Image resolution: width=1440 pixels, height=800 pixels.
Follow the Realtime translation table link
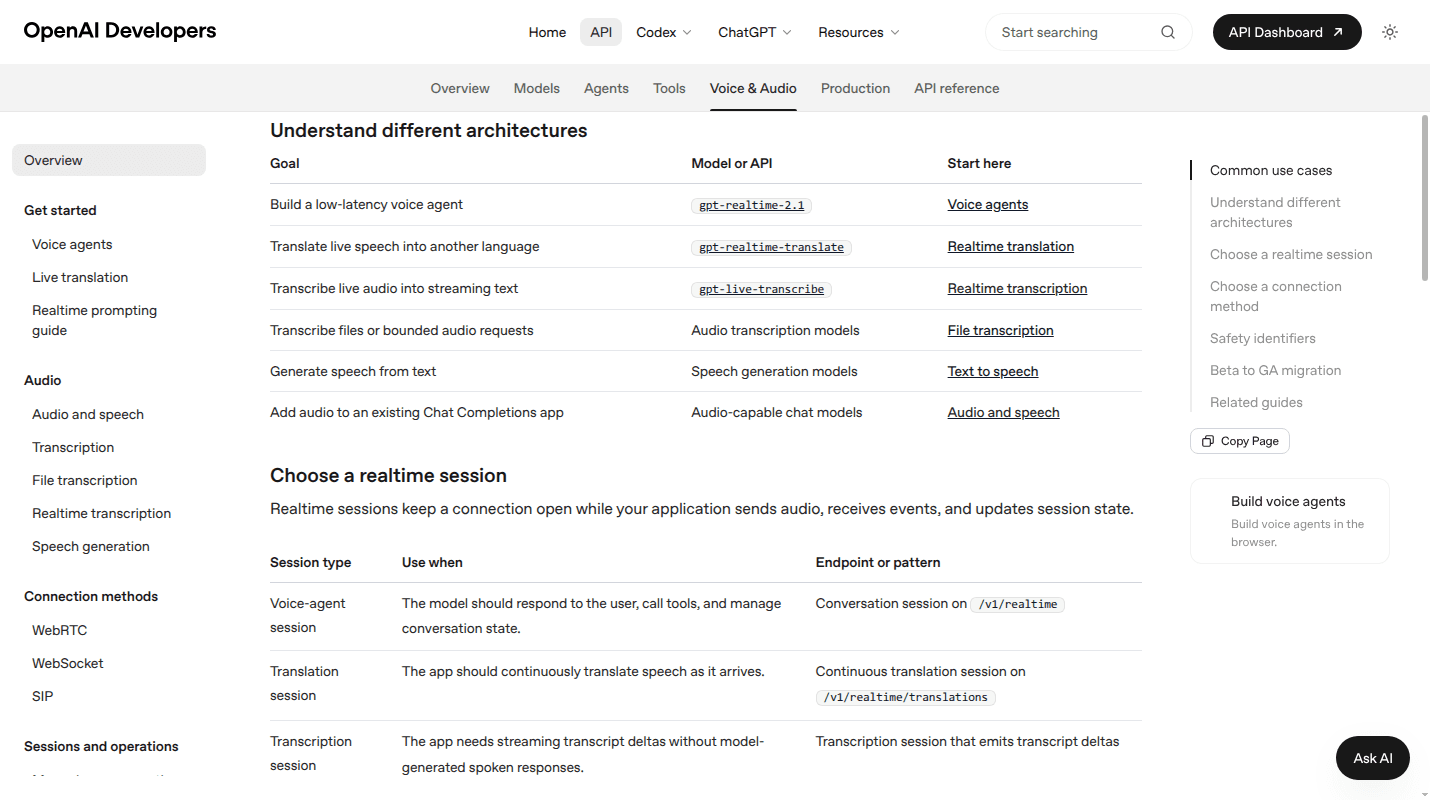pyautogui.click(x=1011, y=246)
